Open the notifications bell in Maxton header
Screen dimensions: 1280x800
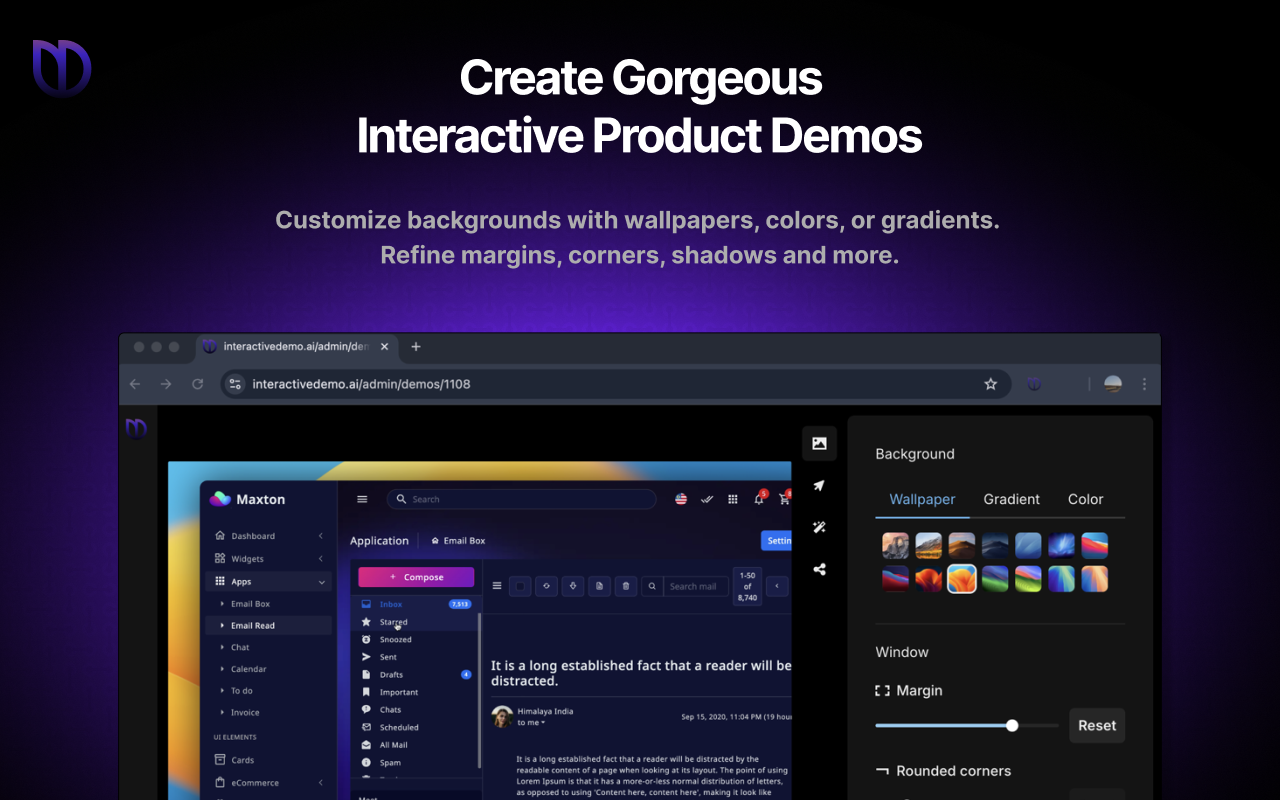758,498
